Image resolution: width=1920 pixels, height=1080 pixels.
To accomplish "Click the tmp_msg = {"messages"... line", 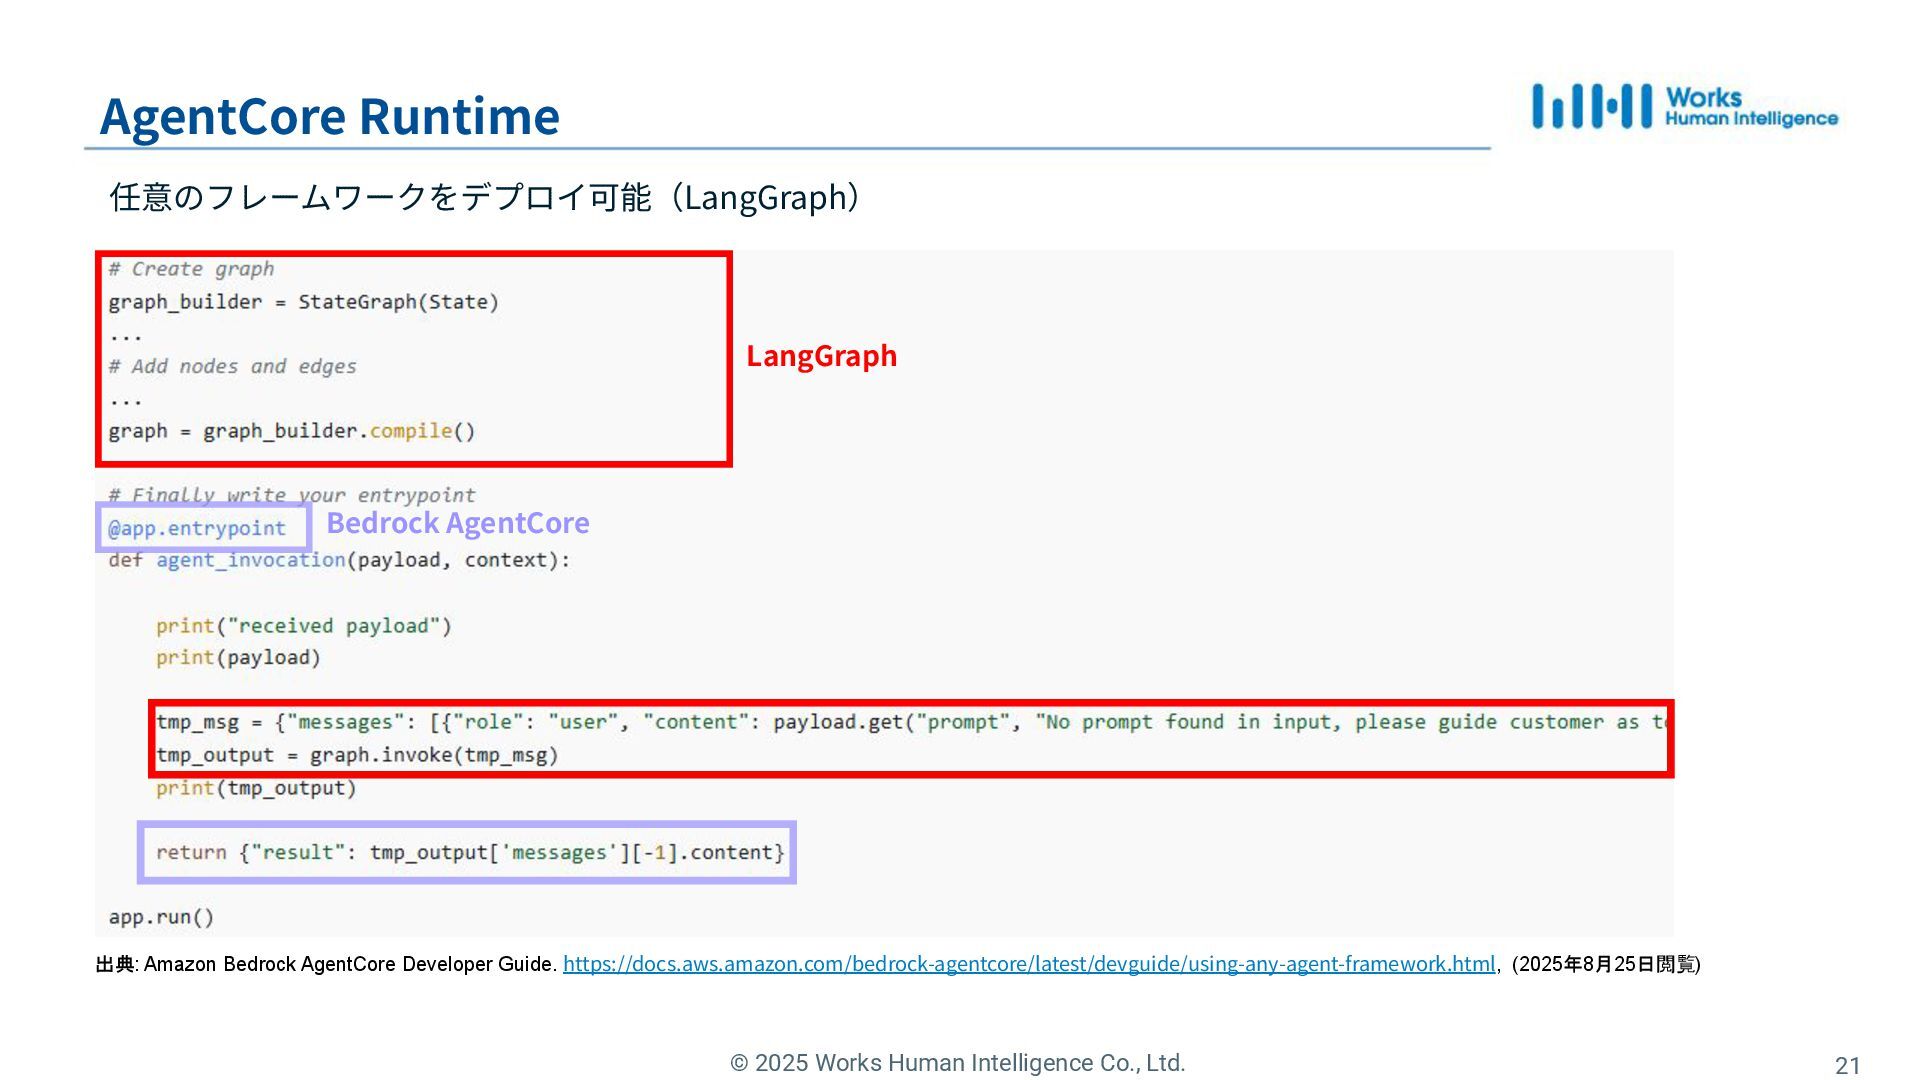I will tap(911, 722).
